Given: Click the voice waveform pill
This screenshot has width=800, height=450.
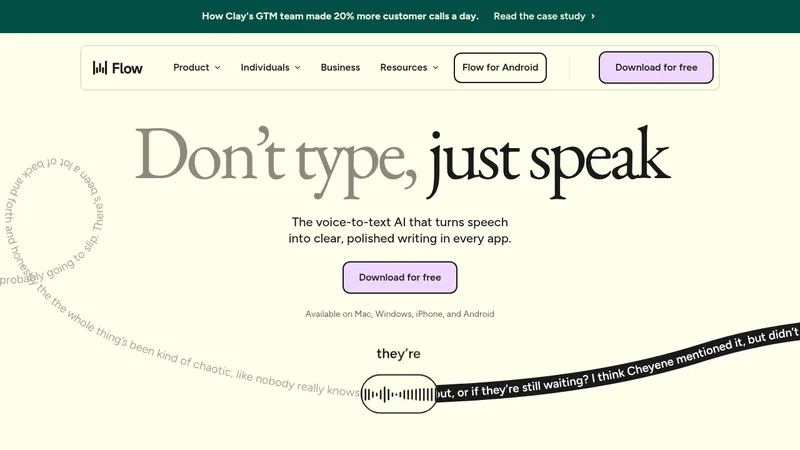Looking at the screenshot, I should click(x=399, y=394).
